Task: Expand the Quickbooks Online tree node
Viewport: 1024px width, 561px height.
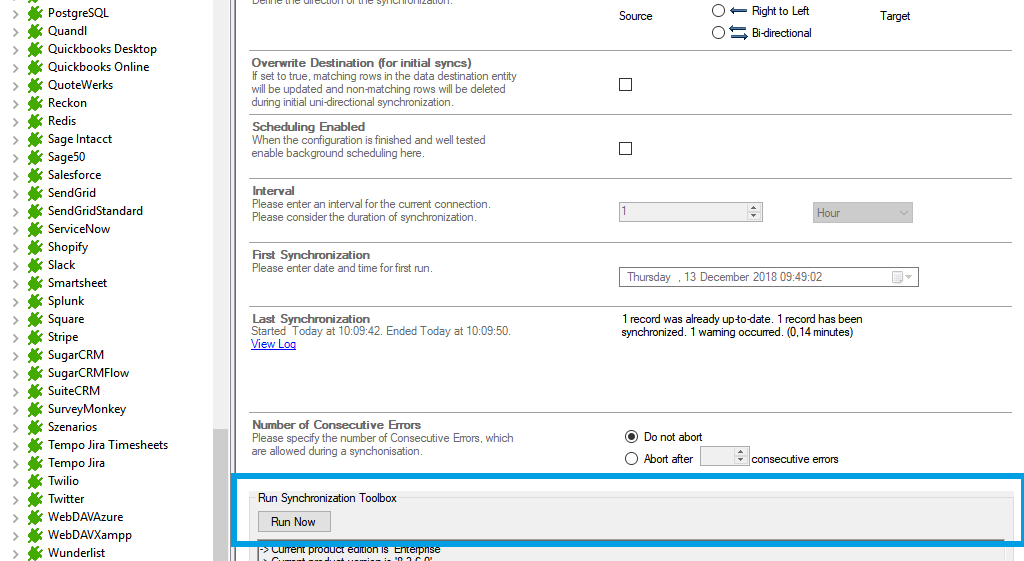Action: pos(15,67)
